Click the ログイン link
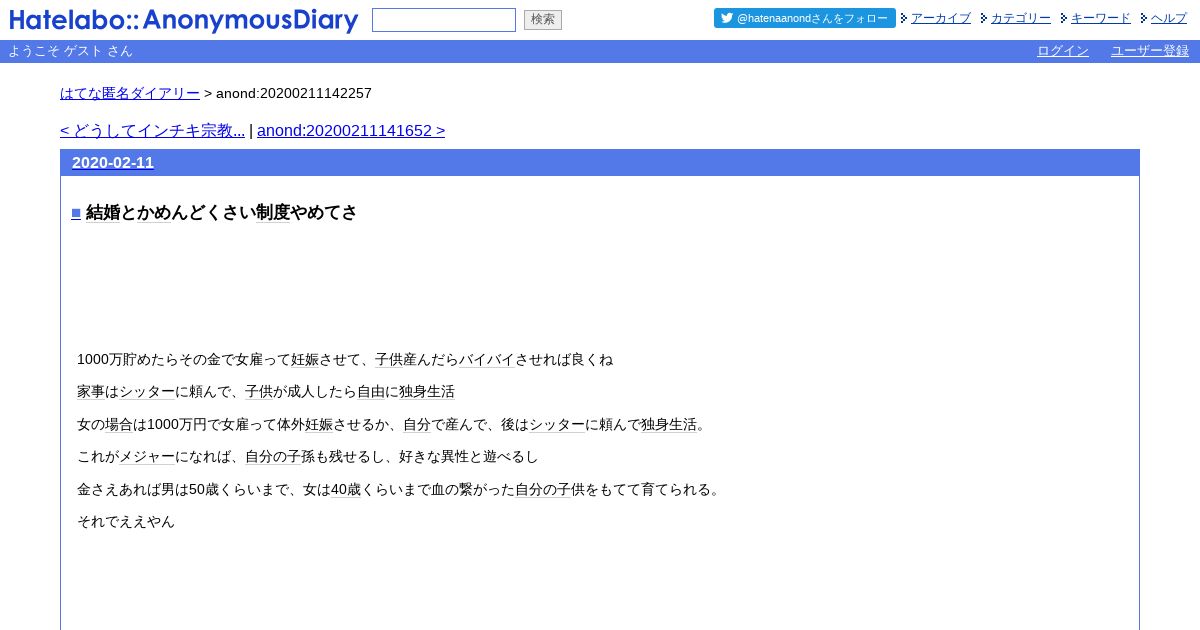1200x630 pixels. coord(1063,51)
